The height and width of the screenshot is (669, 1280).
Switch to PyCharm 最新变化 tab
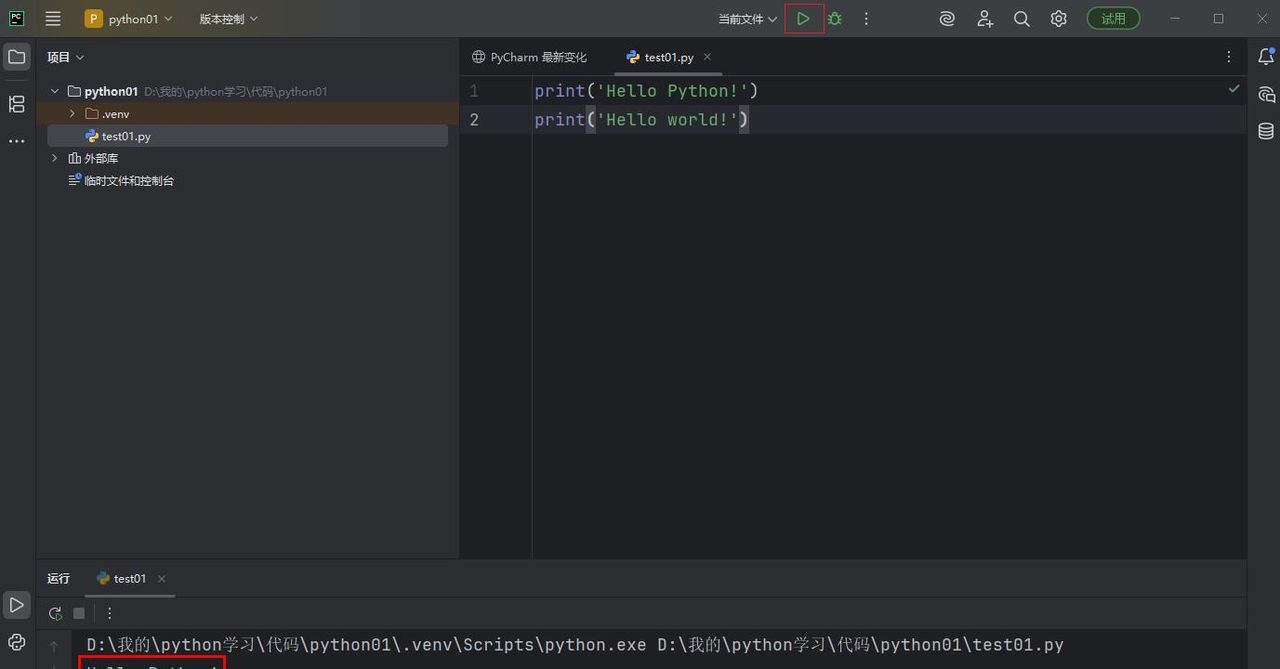click(530, 58)
